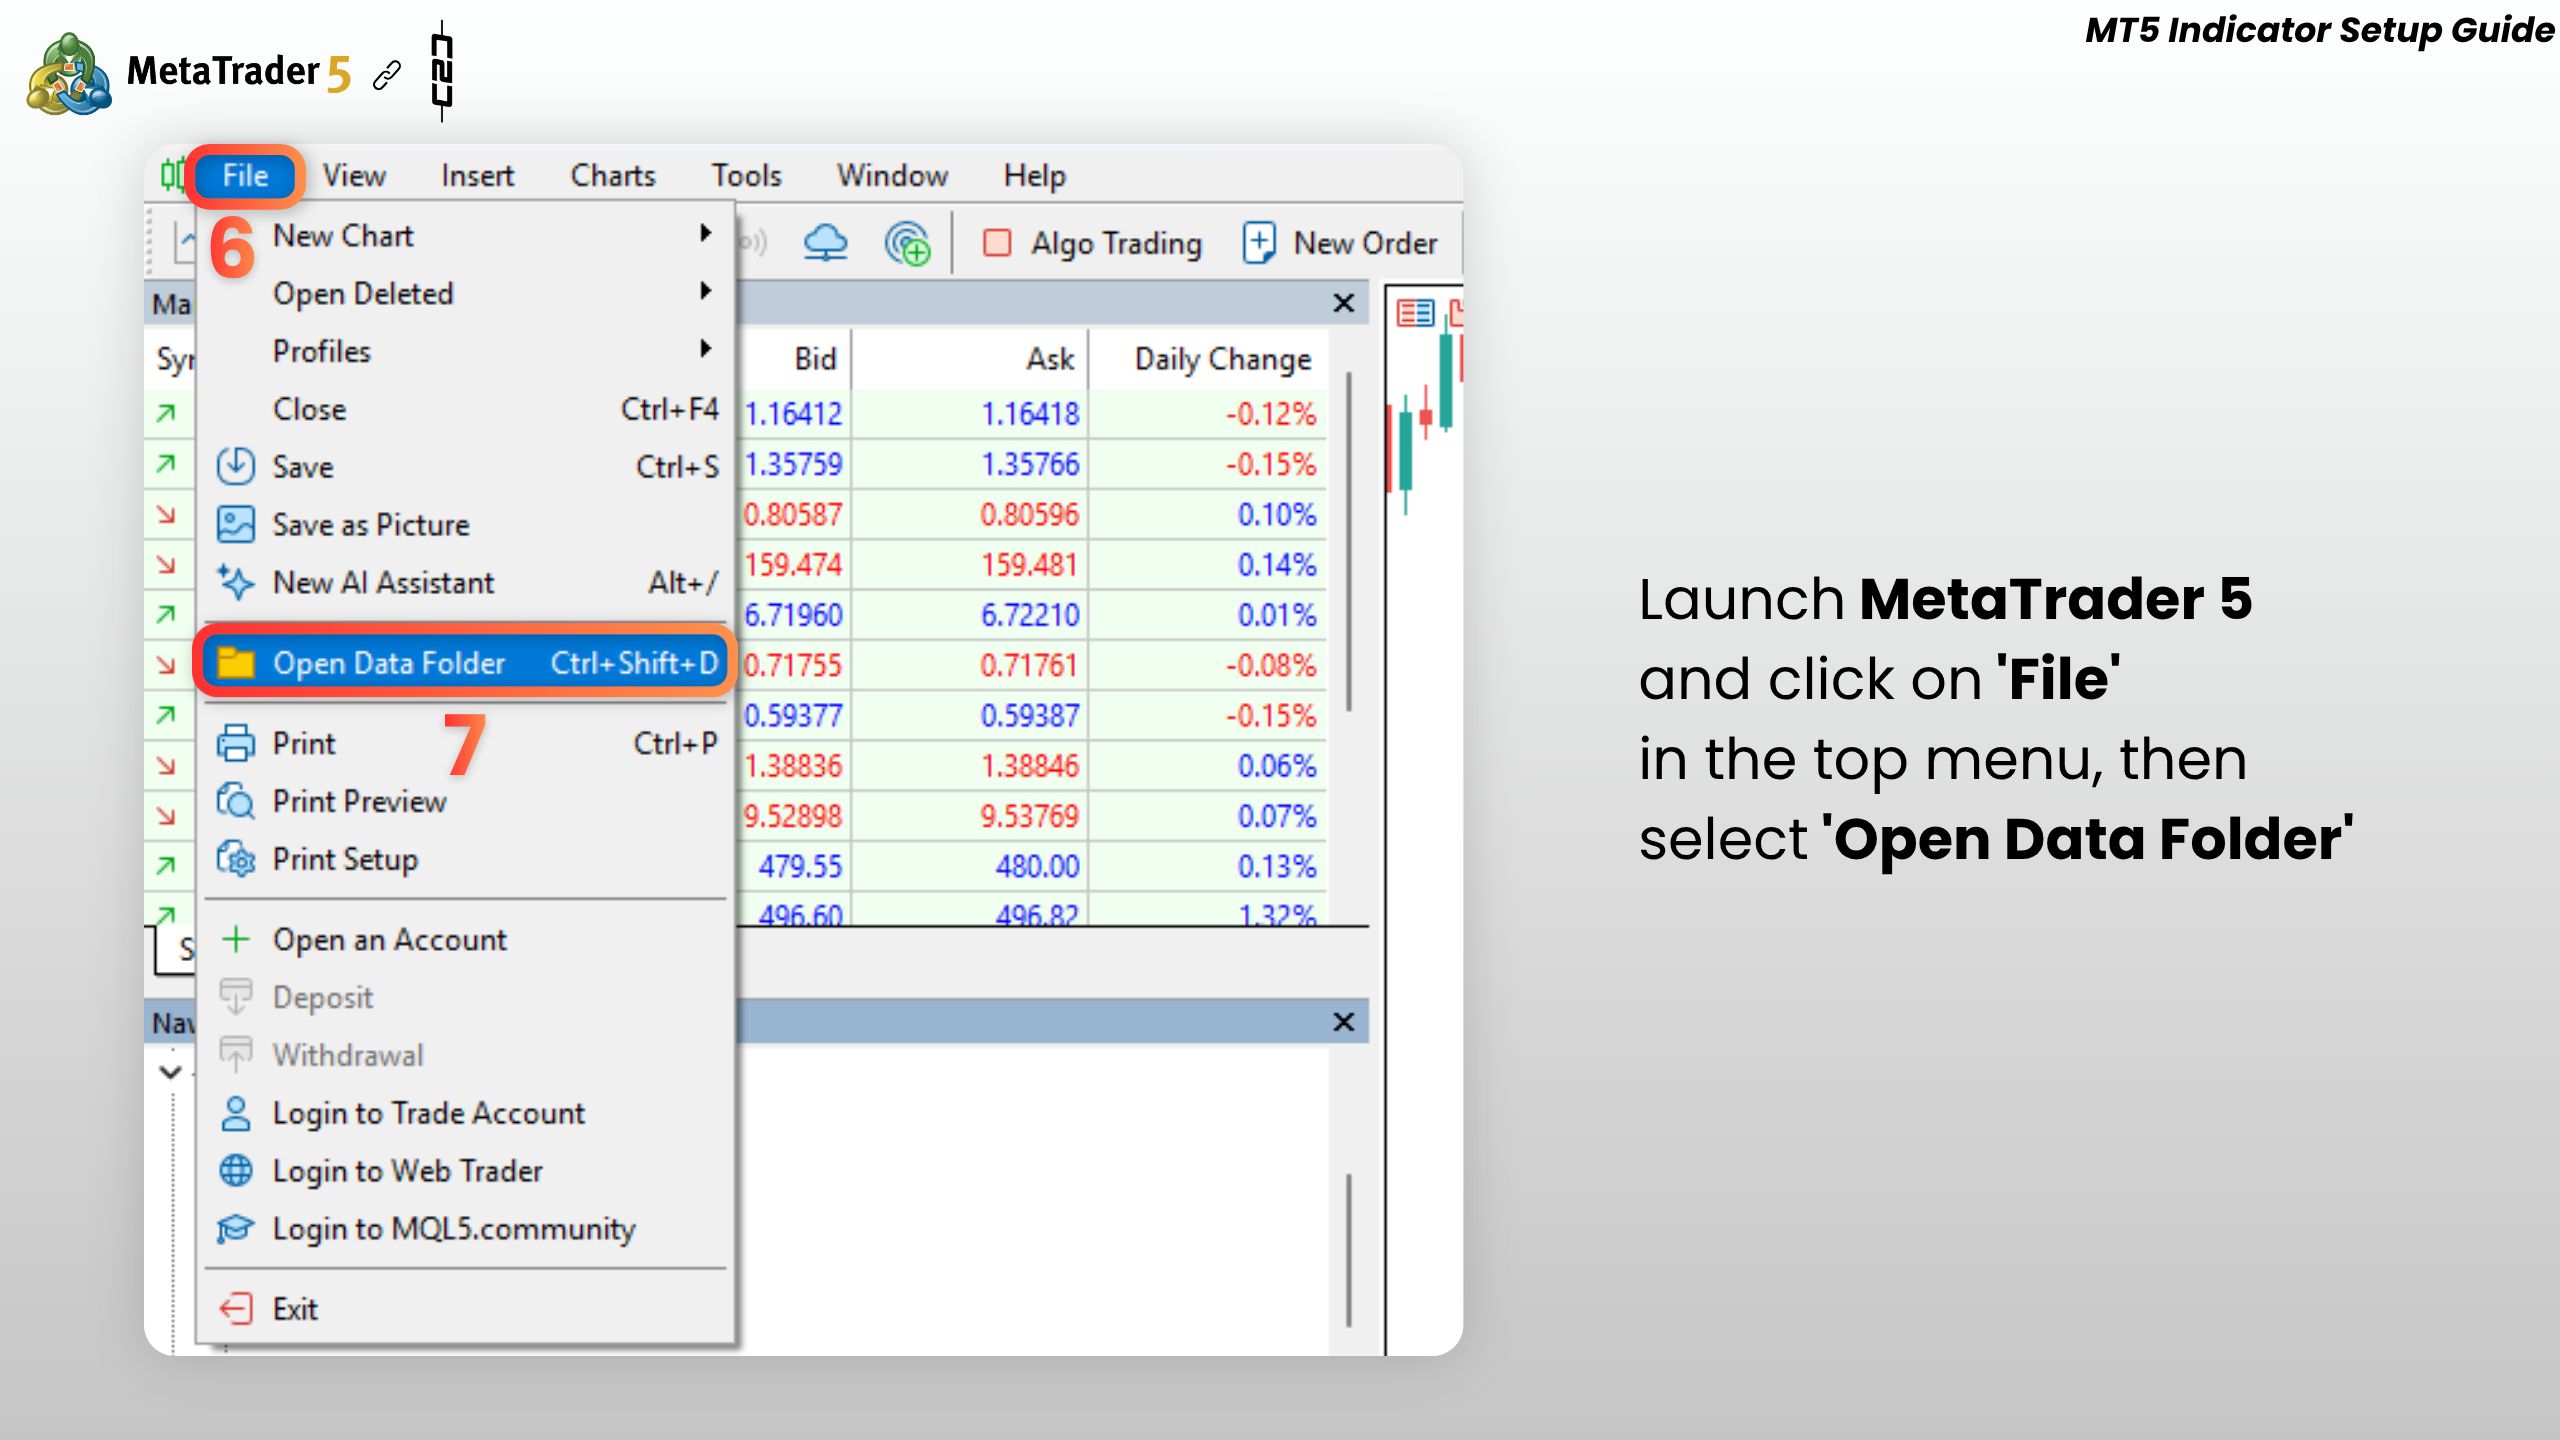Click ask value 9.53769
This screenshot has height=1440, width=2560.
tap(1030, 816)
